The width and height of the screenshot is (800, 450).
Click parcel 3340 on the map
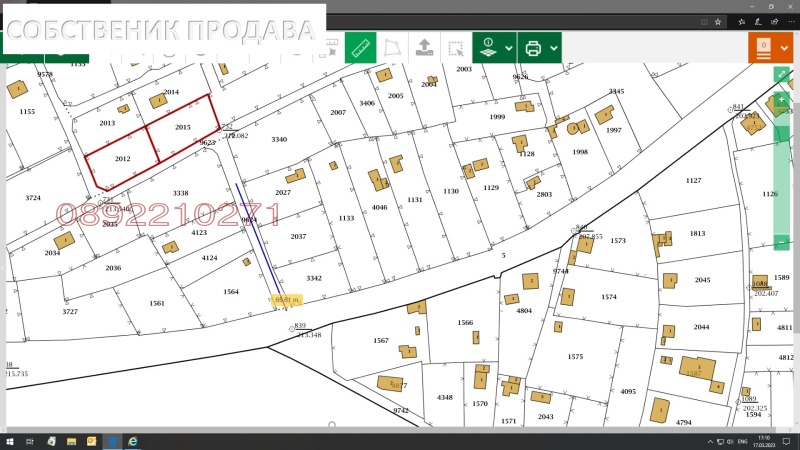(x=279, y=139)
